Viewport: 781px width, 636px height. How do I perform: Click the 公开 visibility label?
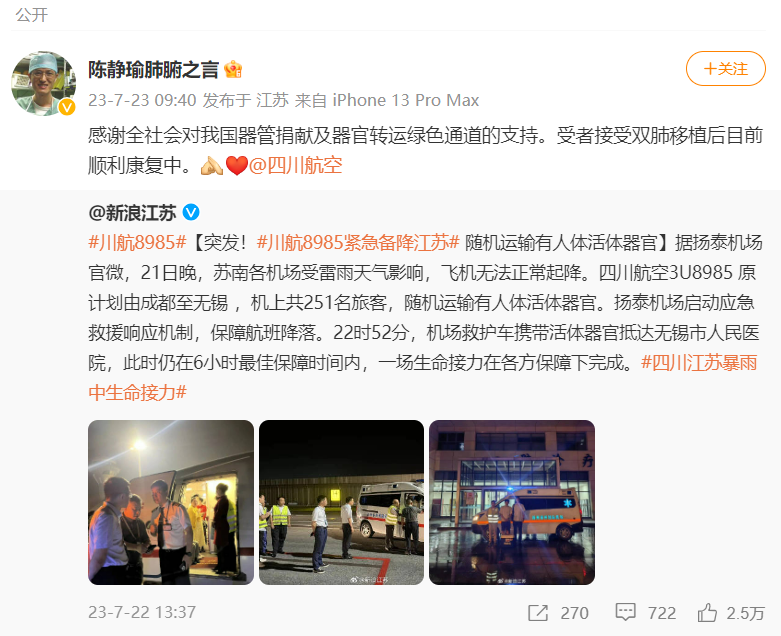coord(32,15)
